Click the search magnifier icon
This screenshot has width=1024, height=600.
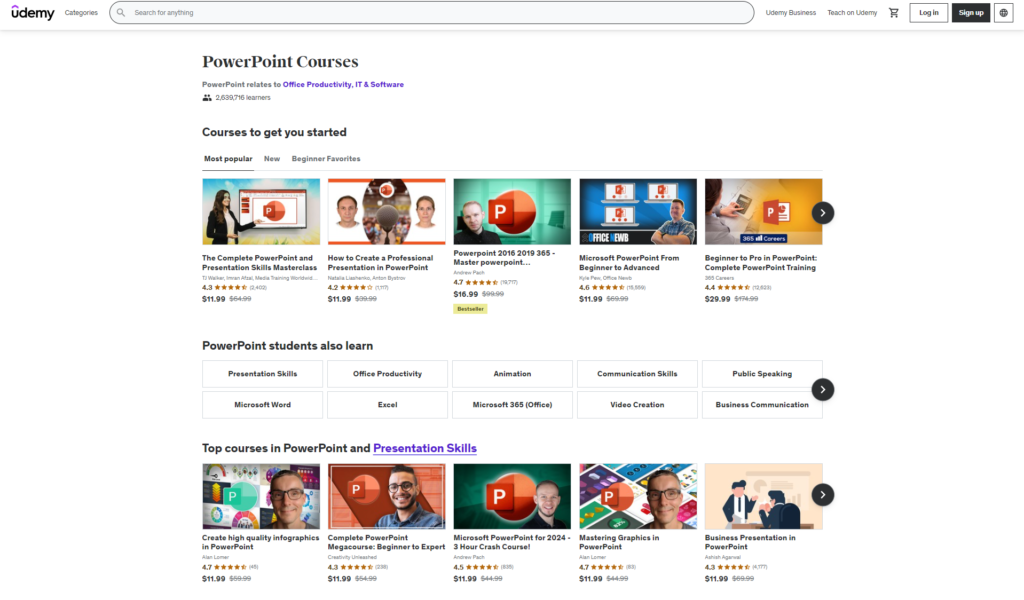click(120, 12)
